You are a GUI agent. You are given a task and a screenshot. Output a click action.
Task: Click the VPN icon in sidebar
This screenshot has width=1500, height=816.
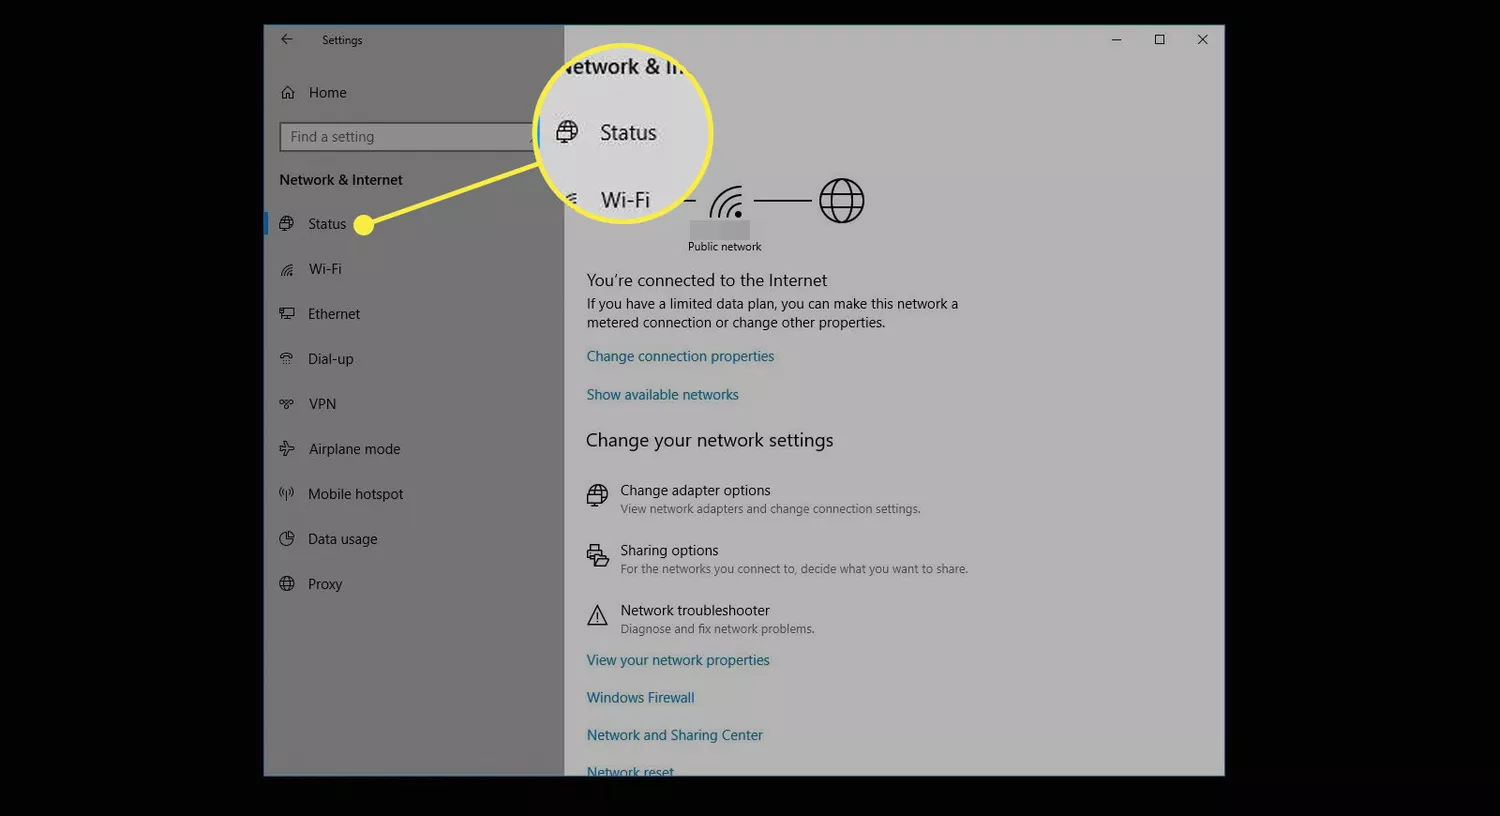point(287,404)
